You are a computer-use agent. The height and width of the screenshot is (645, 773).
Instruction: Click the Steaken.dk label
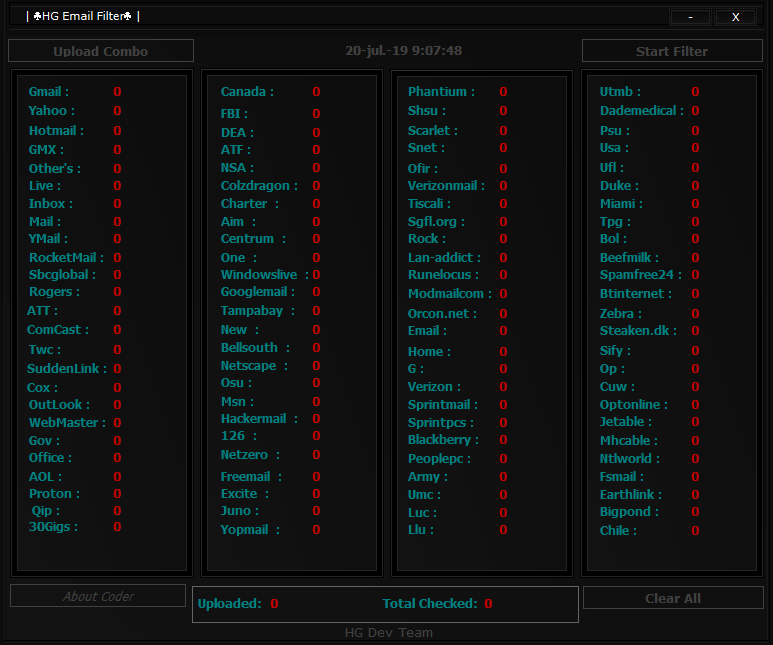tap(638, 330)
